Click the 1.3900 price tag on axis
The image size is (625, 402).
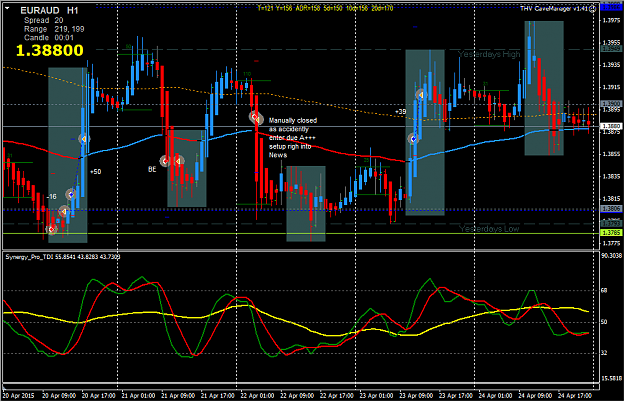pos(611,104)
